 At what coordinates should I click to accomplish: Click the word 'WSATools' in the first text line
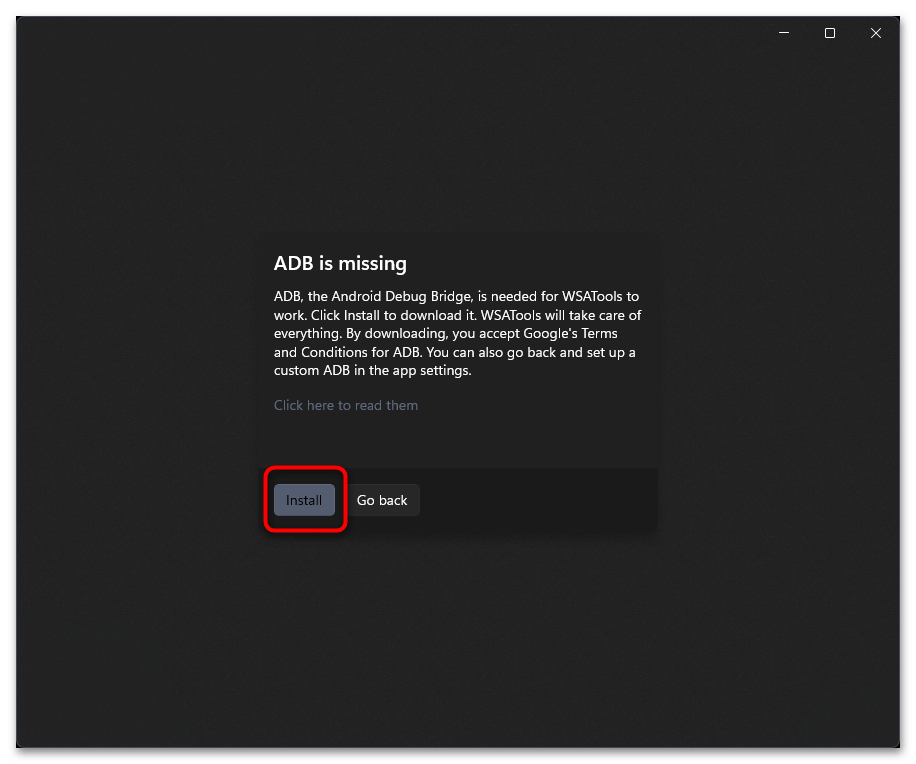(x=592, y=297)
